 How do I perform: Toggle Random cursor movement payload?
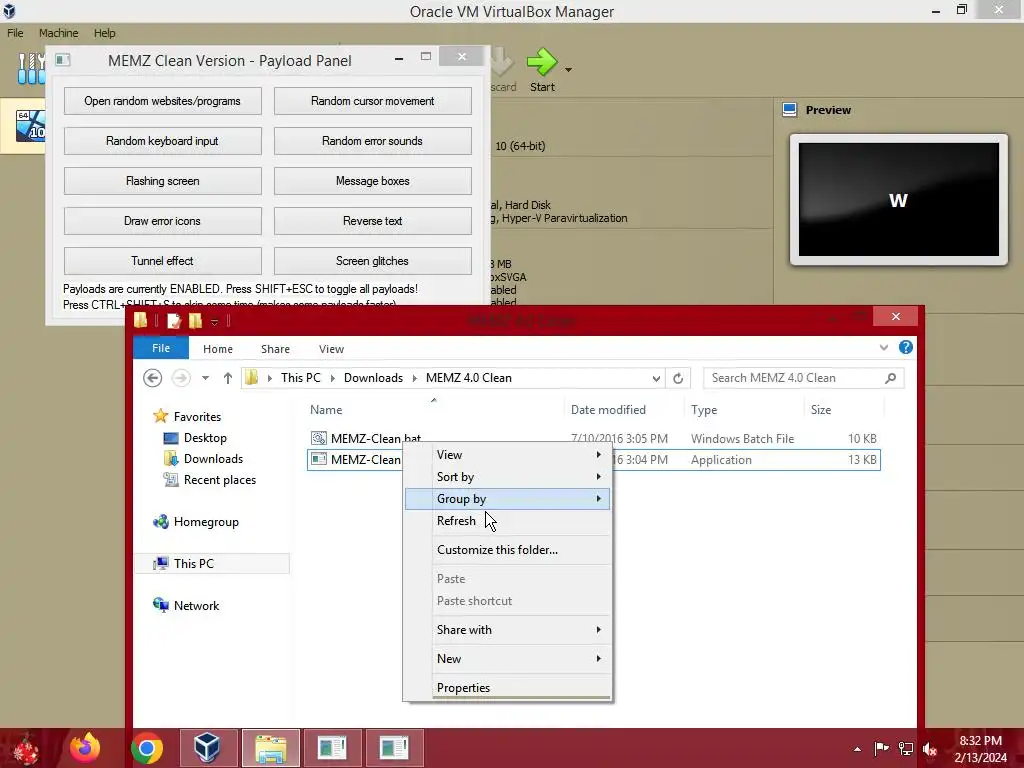[x=372, y=101]
